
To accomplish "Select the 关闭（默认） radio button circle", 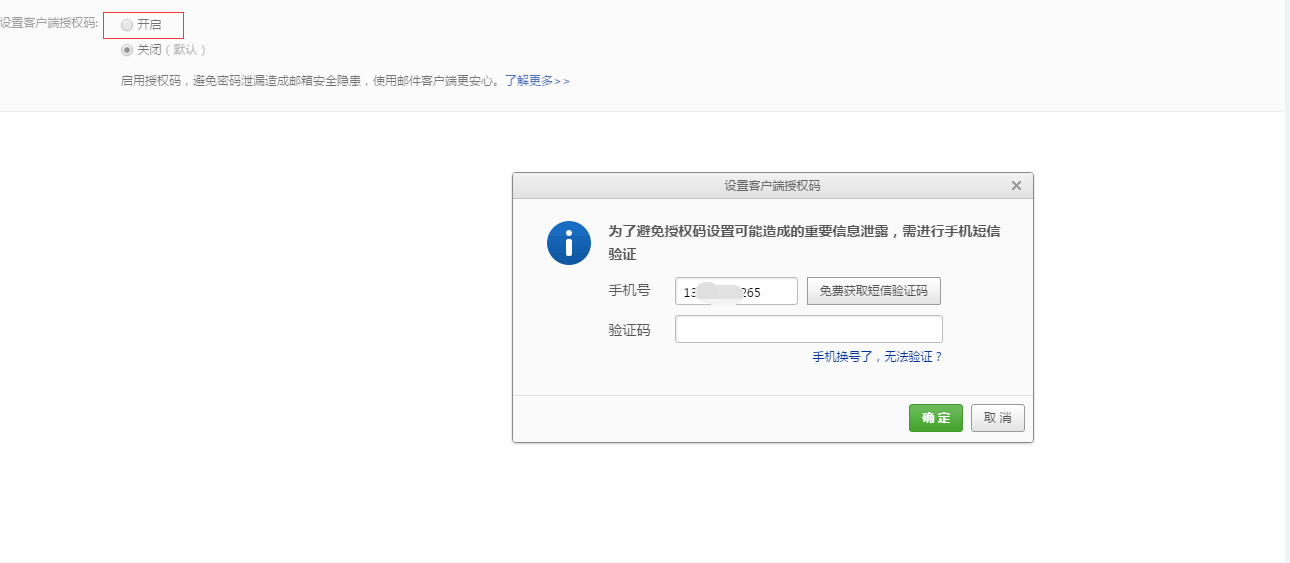I will point(127,50).
